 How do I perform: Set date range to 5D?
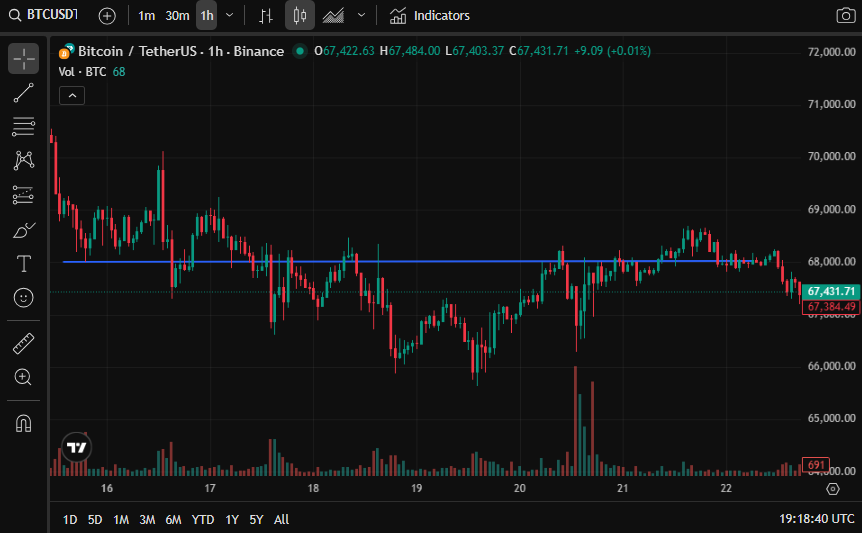tap(95, 519)
